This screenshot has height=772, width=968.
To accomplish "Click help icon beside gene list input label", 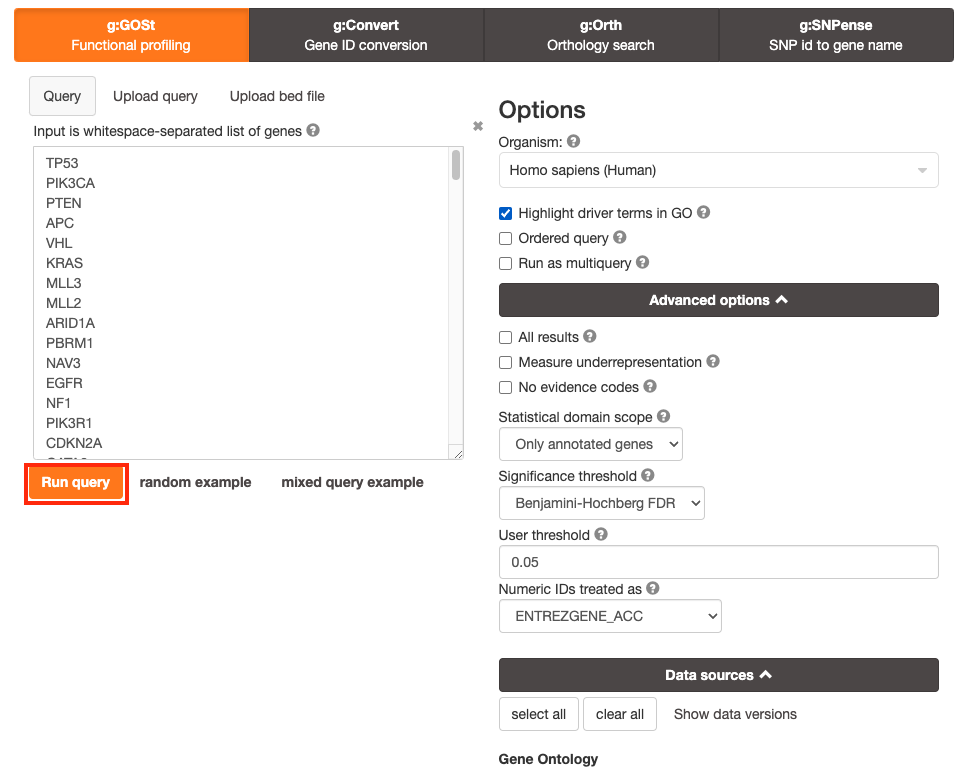I will point(313,131).
